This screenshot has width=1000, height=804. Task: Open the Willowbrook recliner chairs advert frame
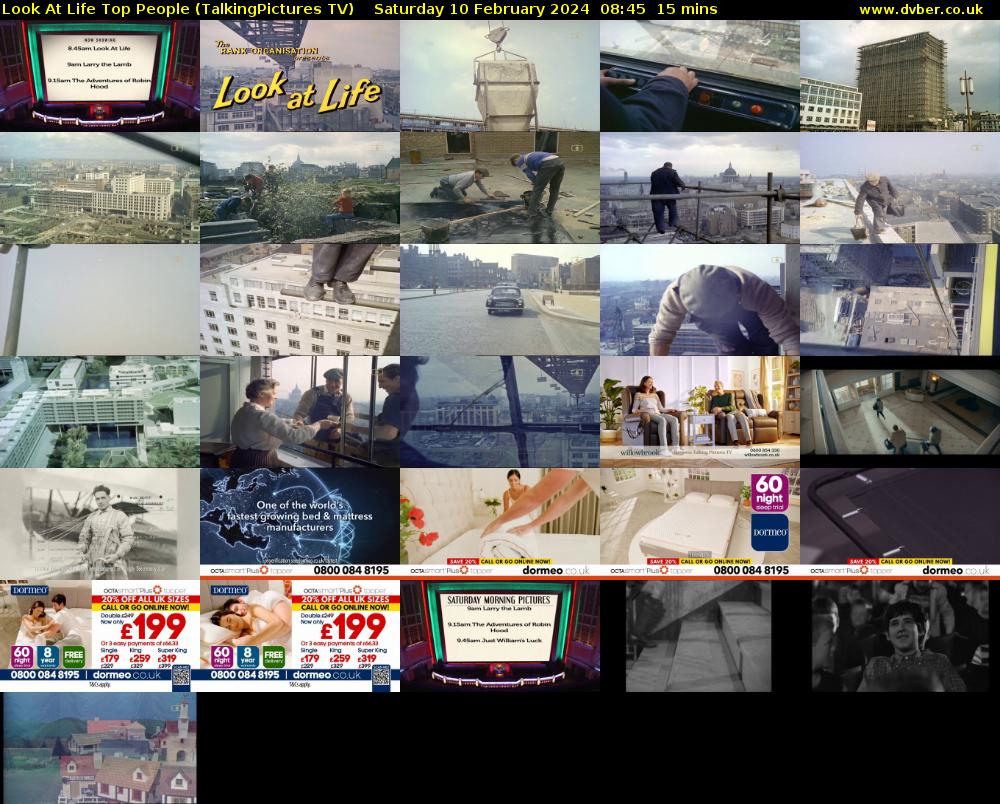click(700, 412)
